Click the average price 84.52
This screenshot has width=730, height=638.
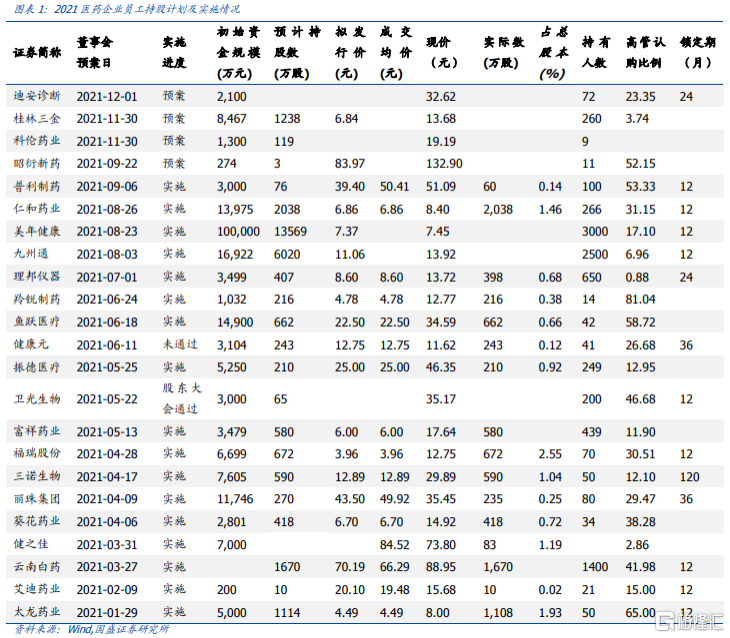pos(395,545)
